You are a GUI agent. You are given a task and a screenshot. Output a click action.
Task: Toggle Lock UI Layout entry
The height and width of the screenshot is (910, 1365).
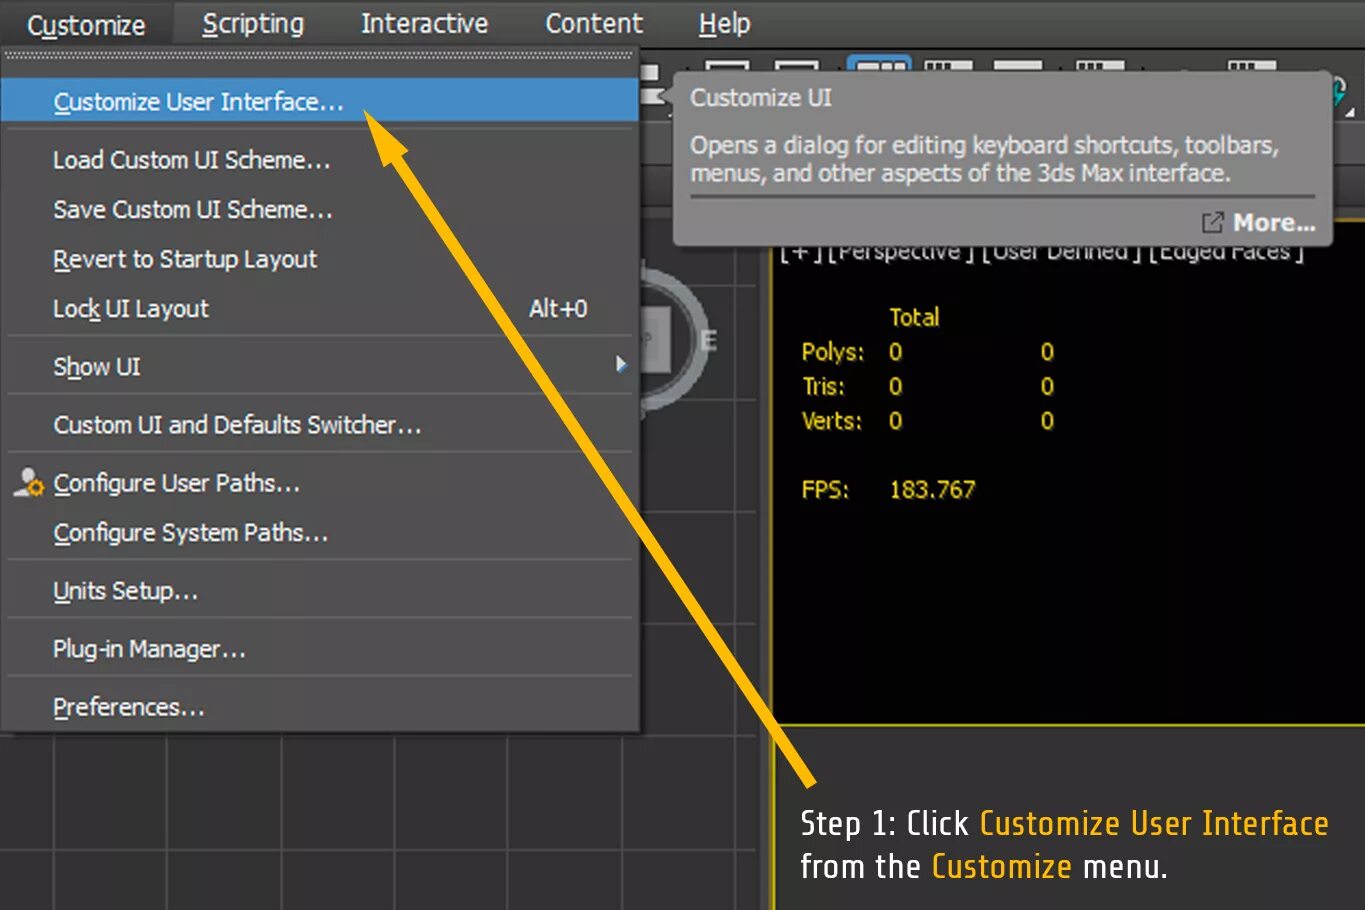(320, 309)
